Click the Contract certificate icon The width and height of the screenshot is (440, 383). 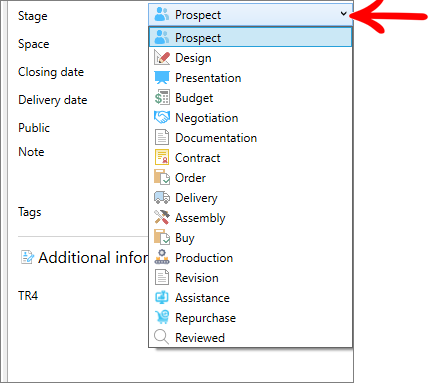tap(162, 158)
